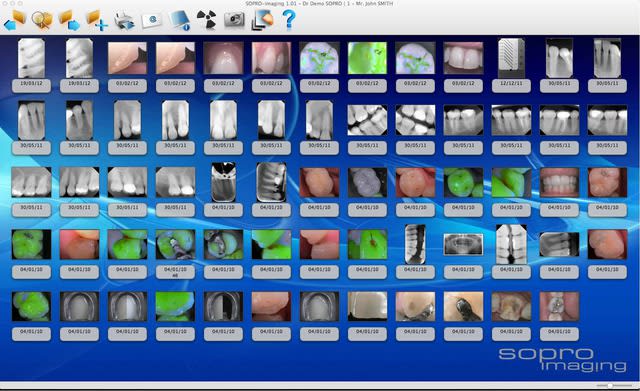Click the add folder plus icon
Viewport: 640px width, 391px height.
[x=97, y=20]
